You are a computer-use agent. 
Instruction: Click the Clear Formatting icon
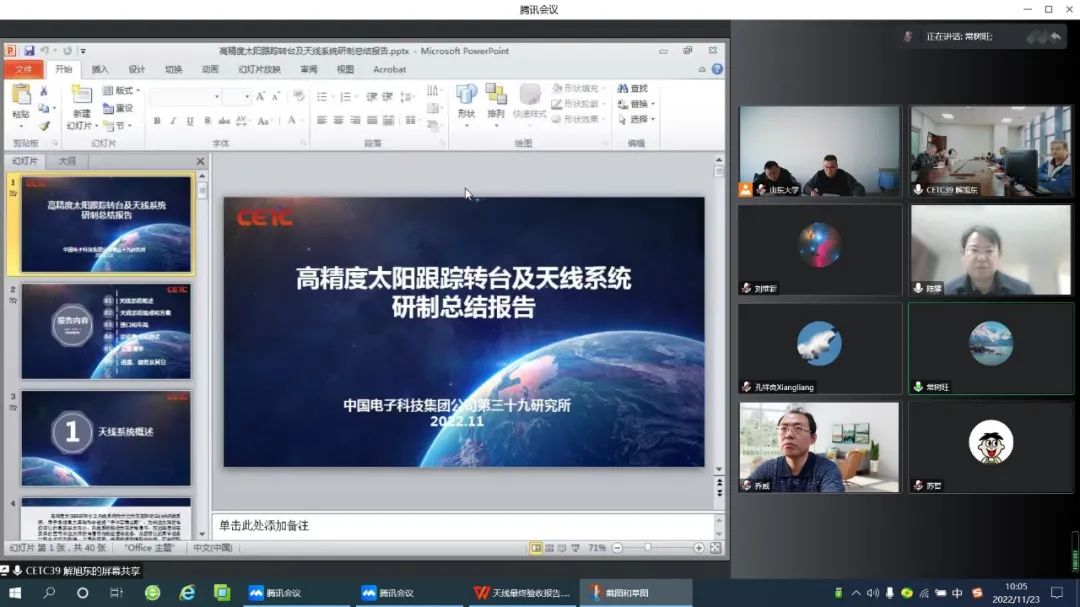click(299, 96)
